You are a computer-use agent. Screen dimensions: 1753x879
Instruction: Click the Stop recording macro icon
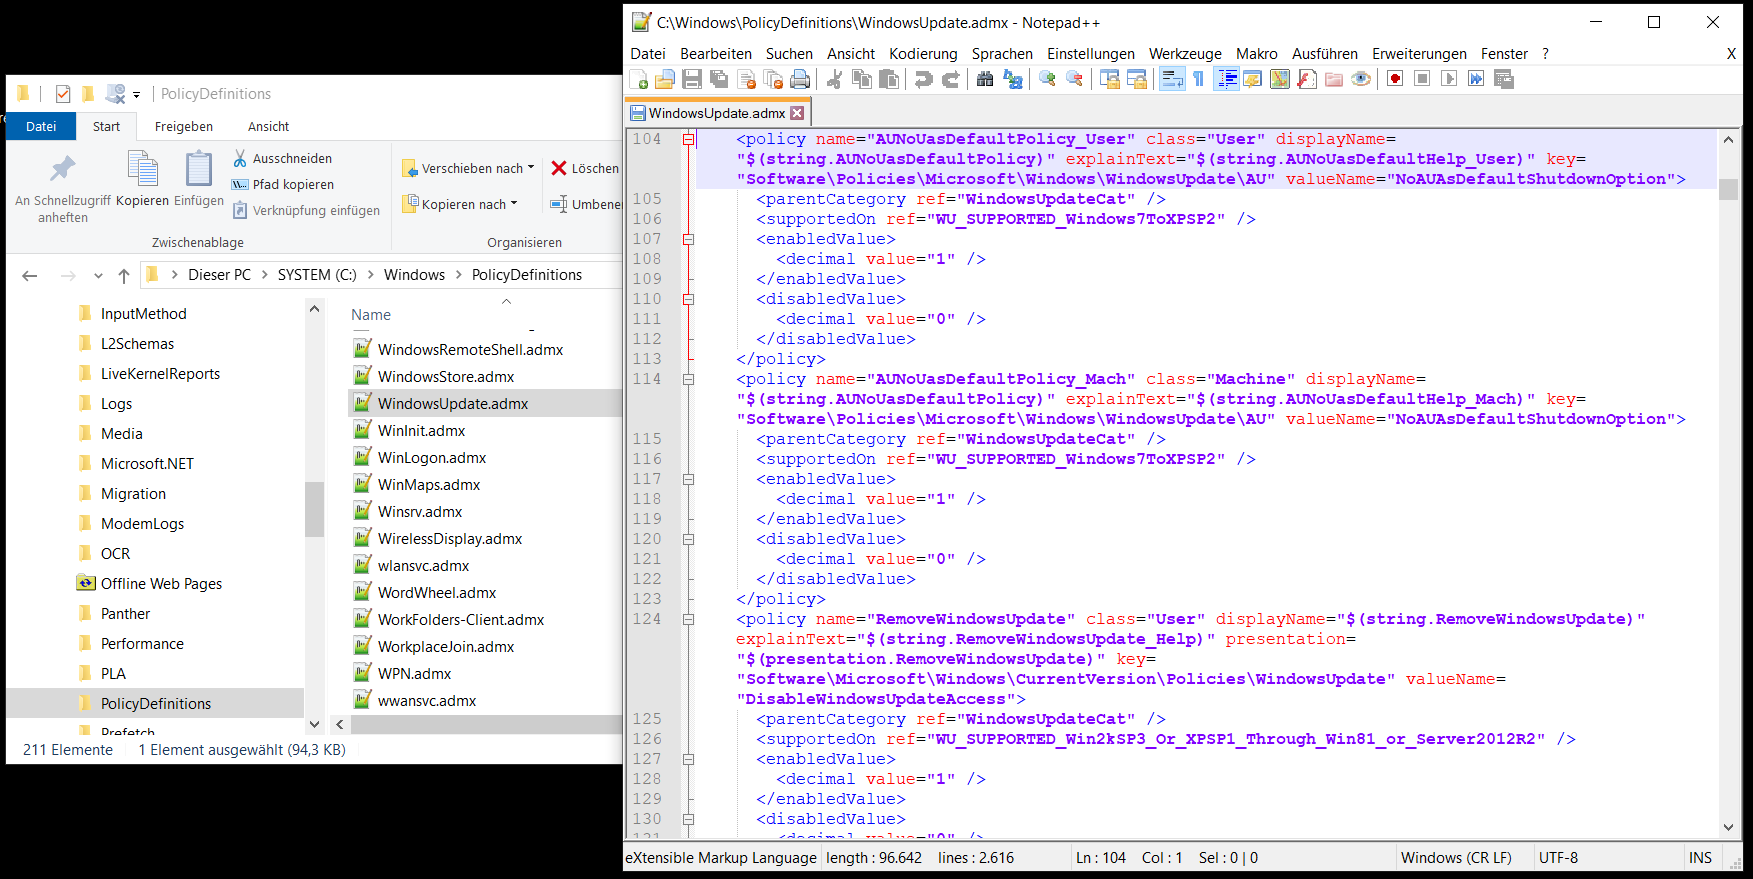pyautogui.click(x=1422, y=79)
